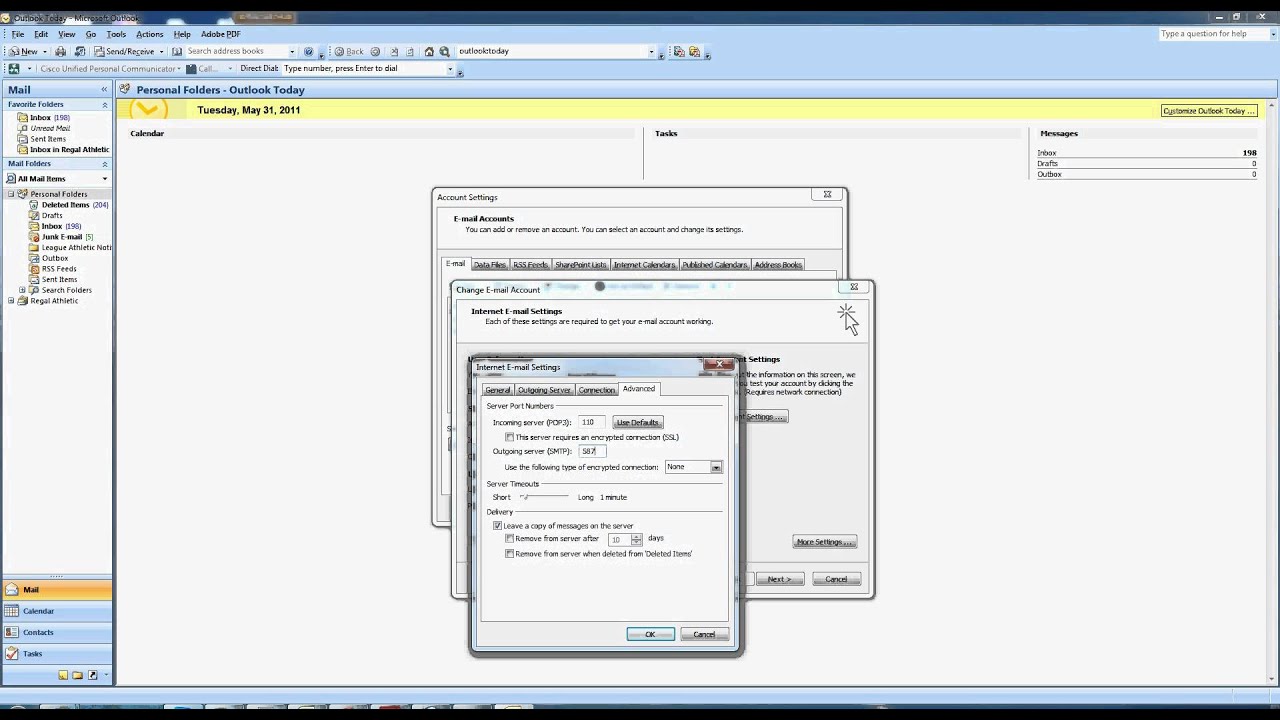
Task: Click the Back navigation button
Action: [x=349, y=51]
